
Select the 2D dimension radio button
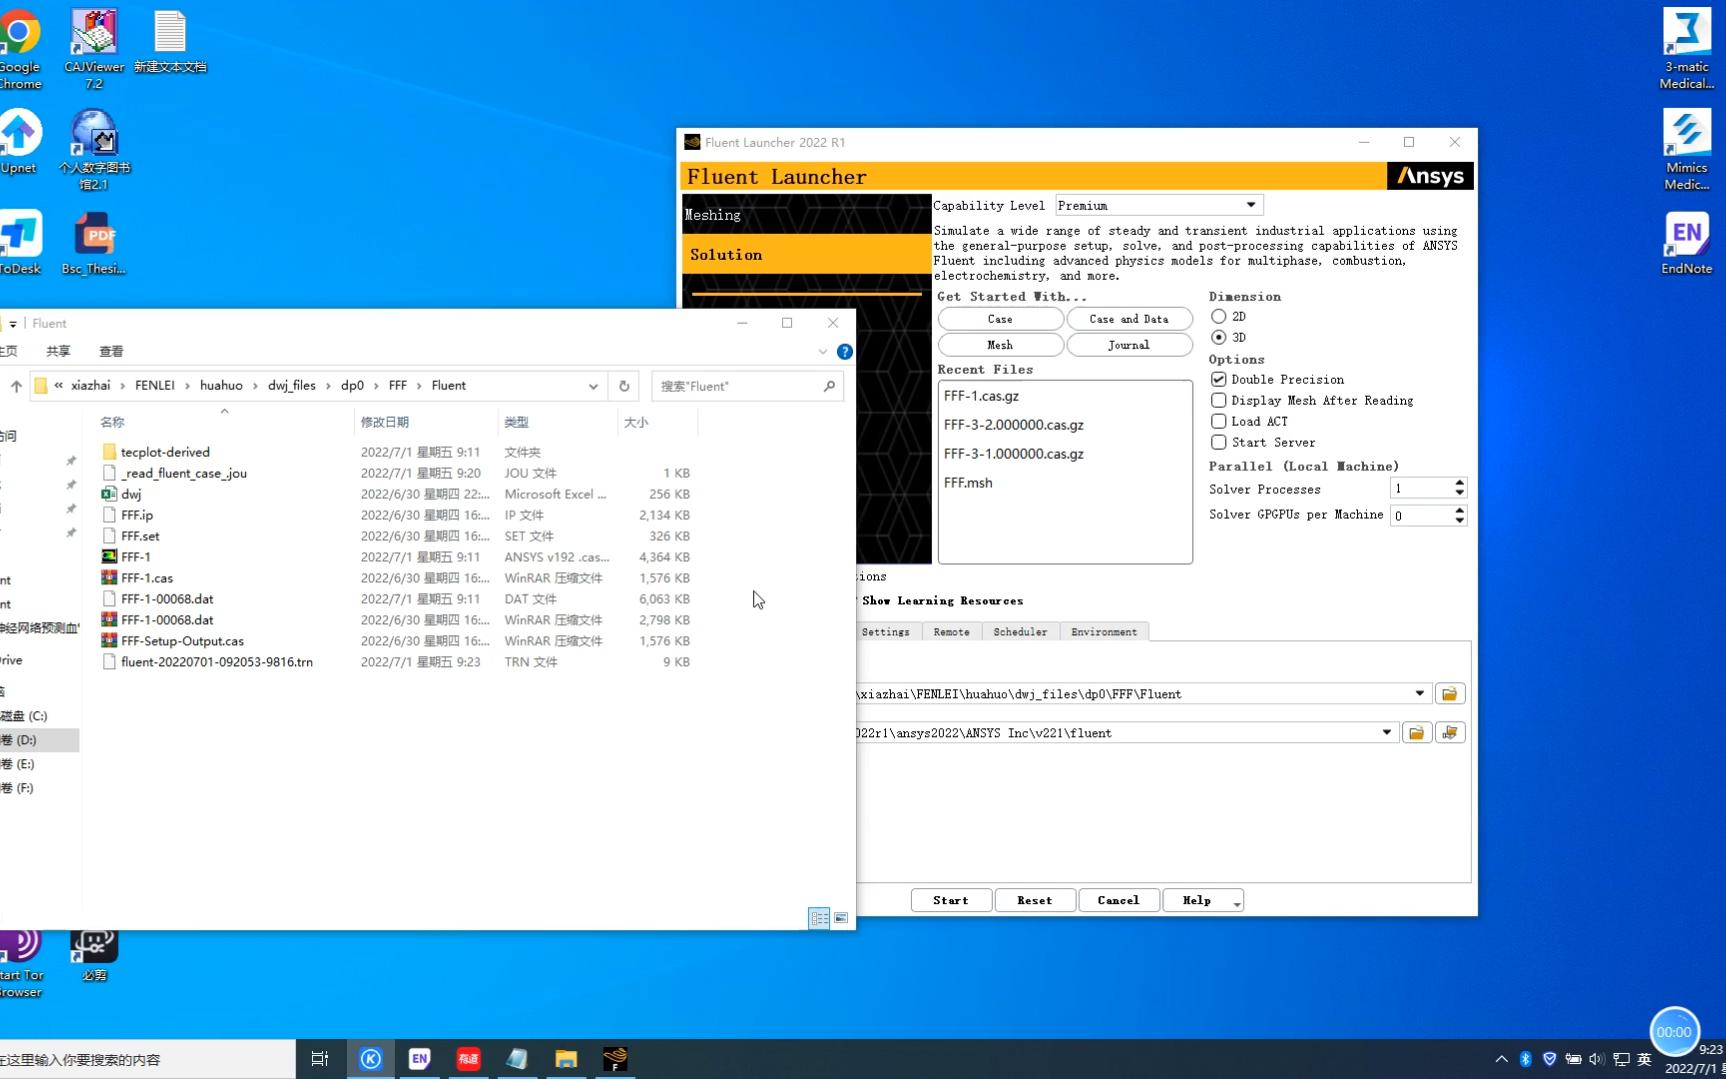pyautogui.click(x=1218, y=316)
